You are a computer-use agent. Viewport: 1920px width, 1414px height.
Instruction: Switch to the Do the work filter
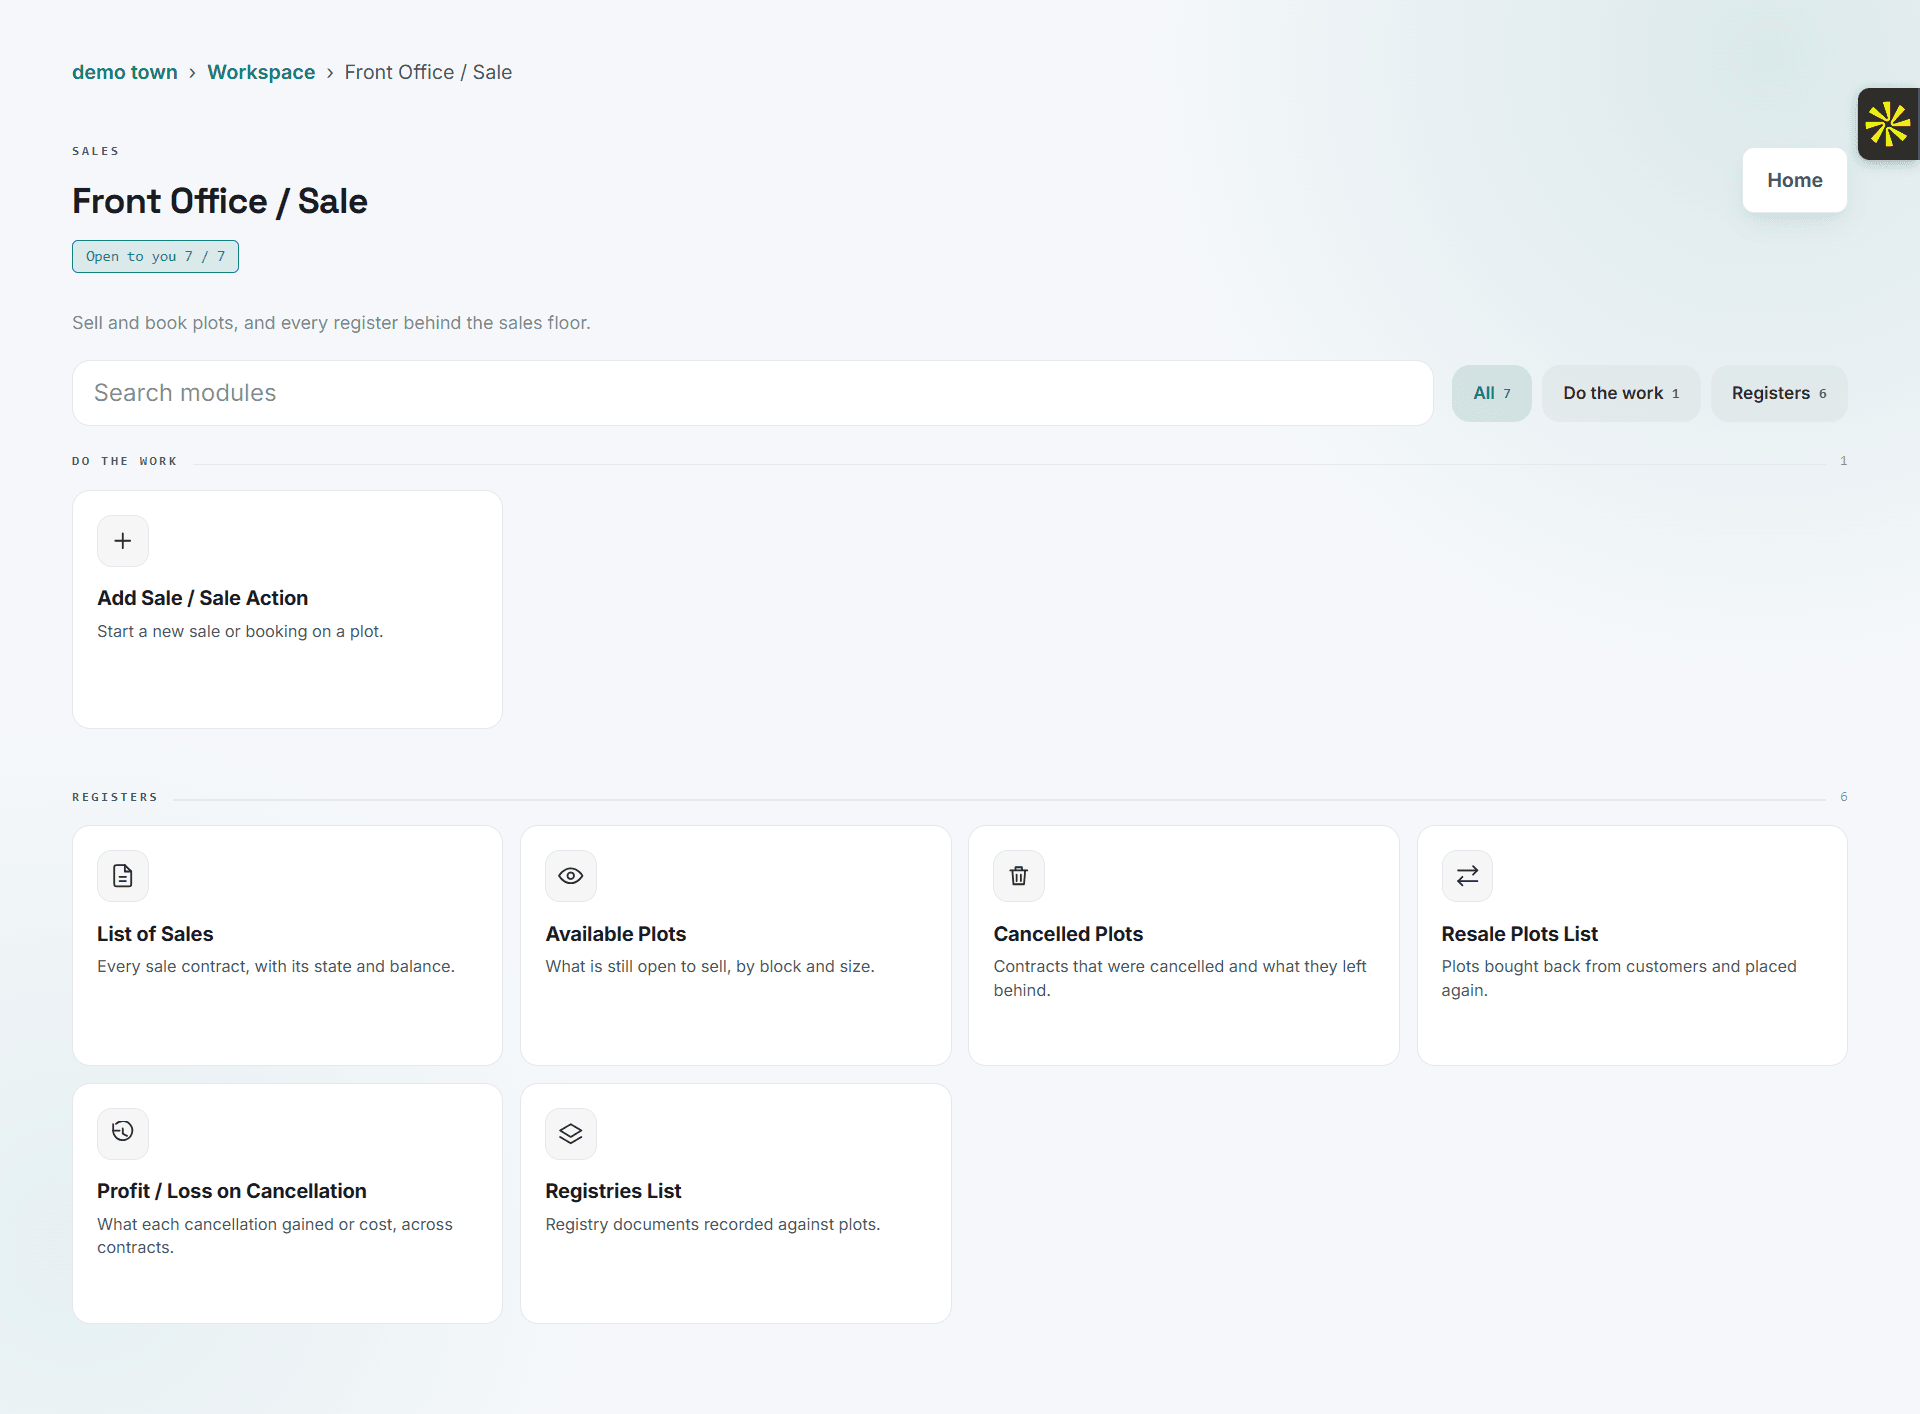click(1621, 393)
